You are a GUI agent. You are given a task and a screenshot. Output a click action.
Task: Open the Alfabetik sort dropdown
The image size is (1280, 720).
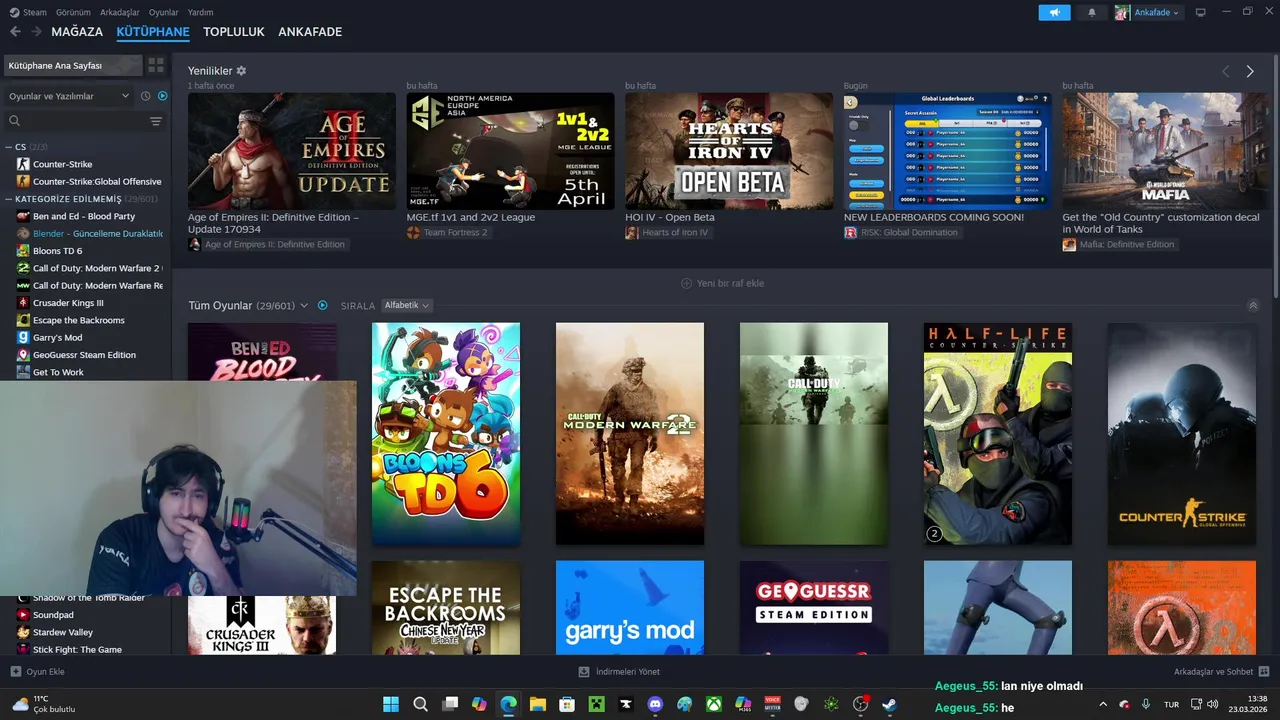[407, 305]
